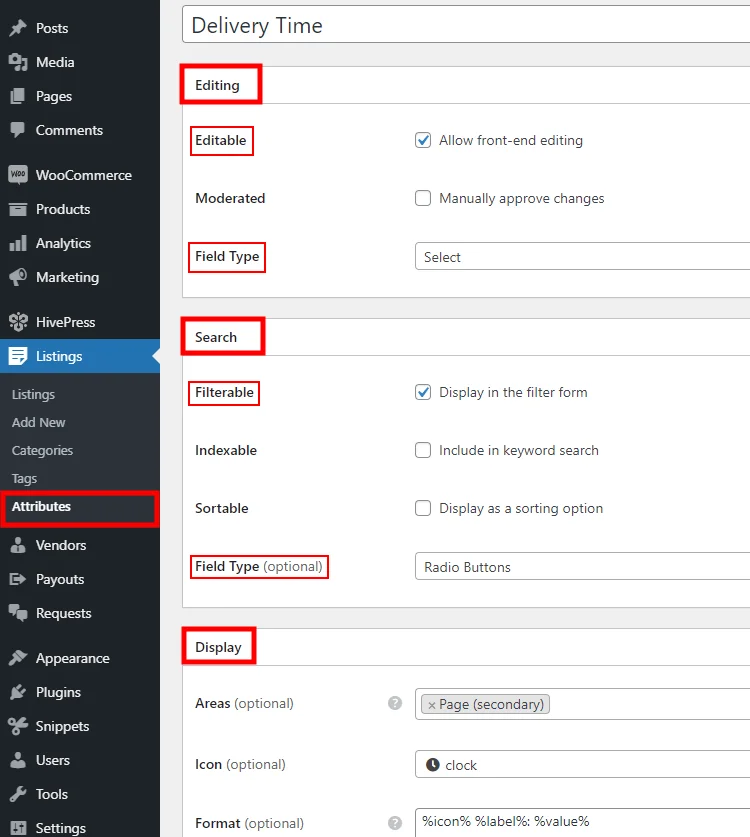Click the Pages icon

tap(18, 96)
